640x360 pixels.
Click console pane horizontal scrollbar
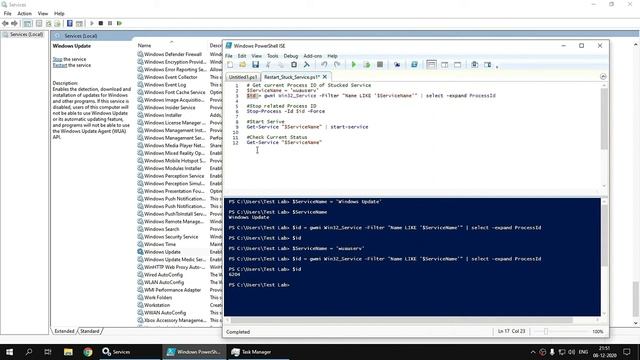(x=402, y=320)
